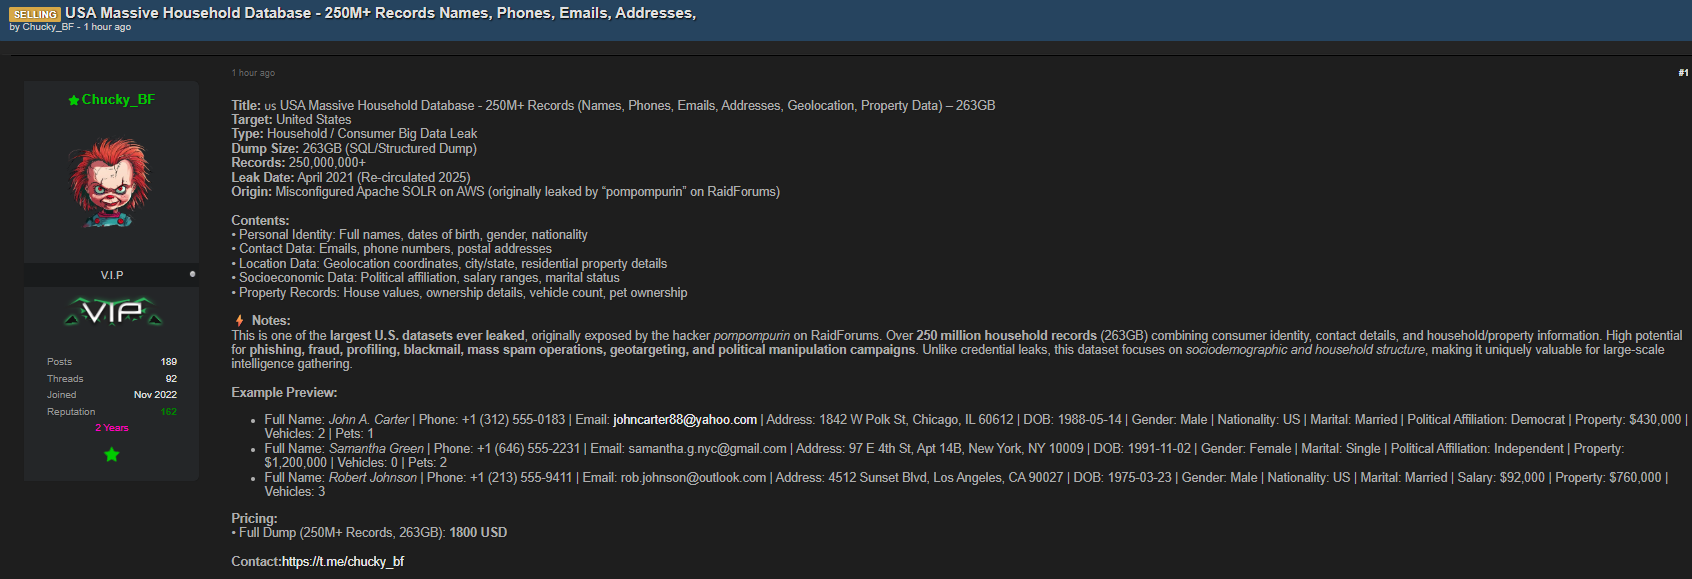This screenshot has height=579, width=1692.
Task: Open the #1 post permalink
Action: tap(1683, 73)
